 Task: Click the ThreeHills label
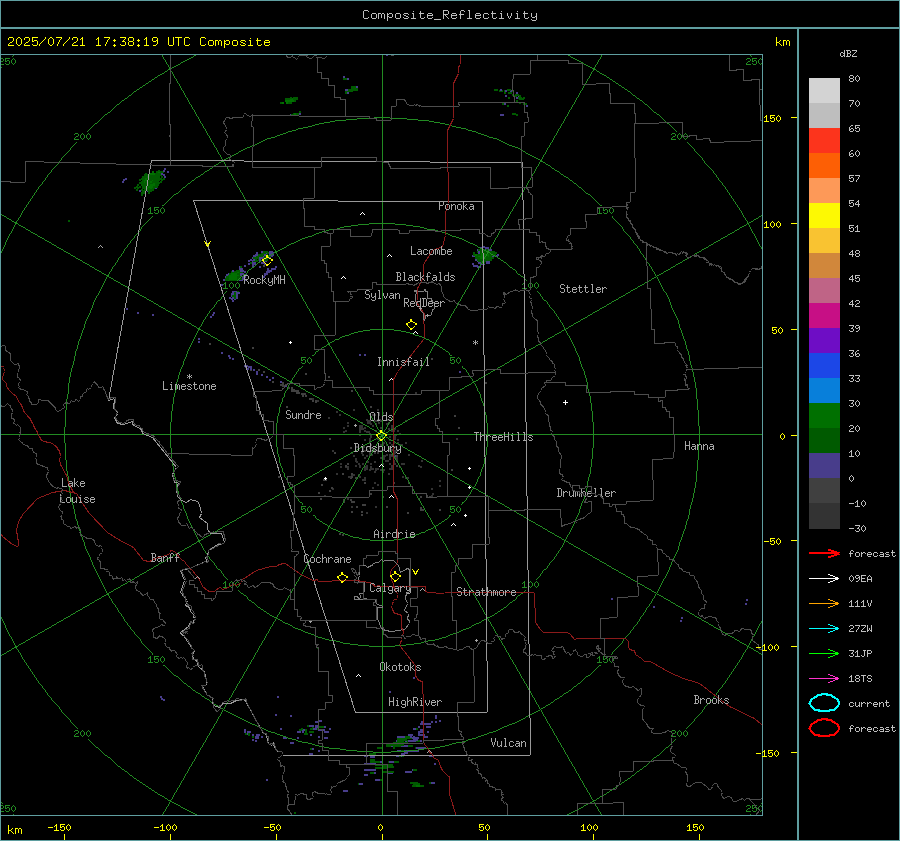tap(503, 437)
